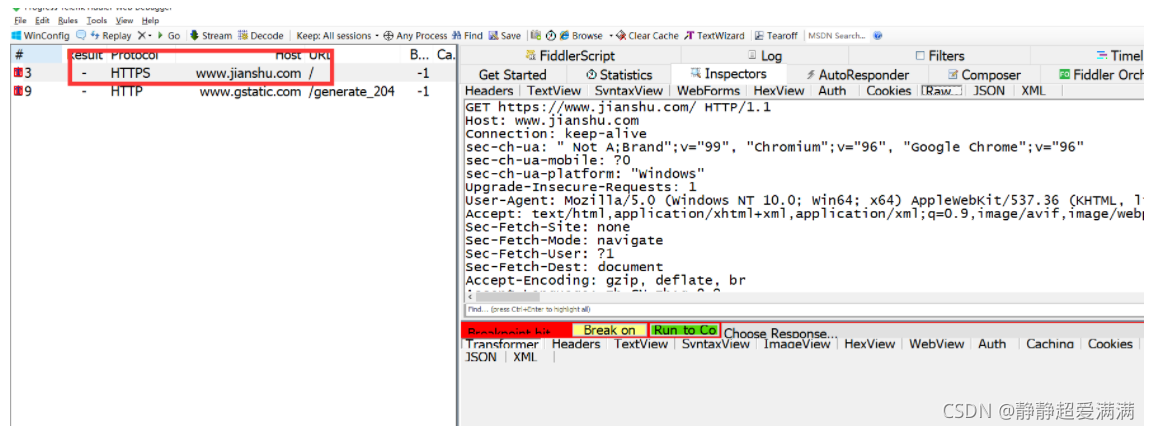Select response WebView tab

tap(936, 344)
